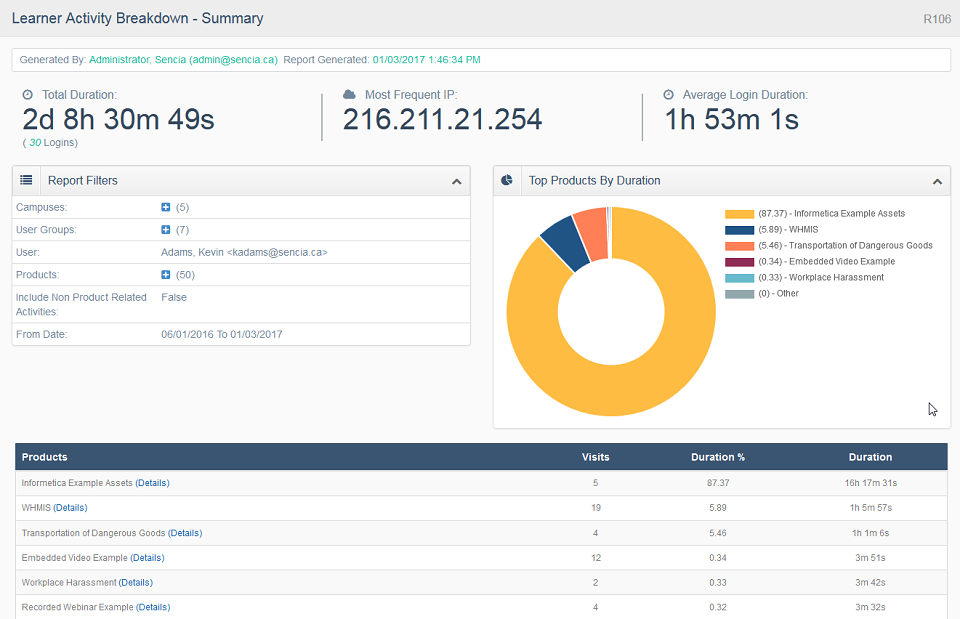Viewport: 960px width, 619px height.
Task: Click the Duration % column header
Action: 718,457
